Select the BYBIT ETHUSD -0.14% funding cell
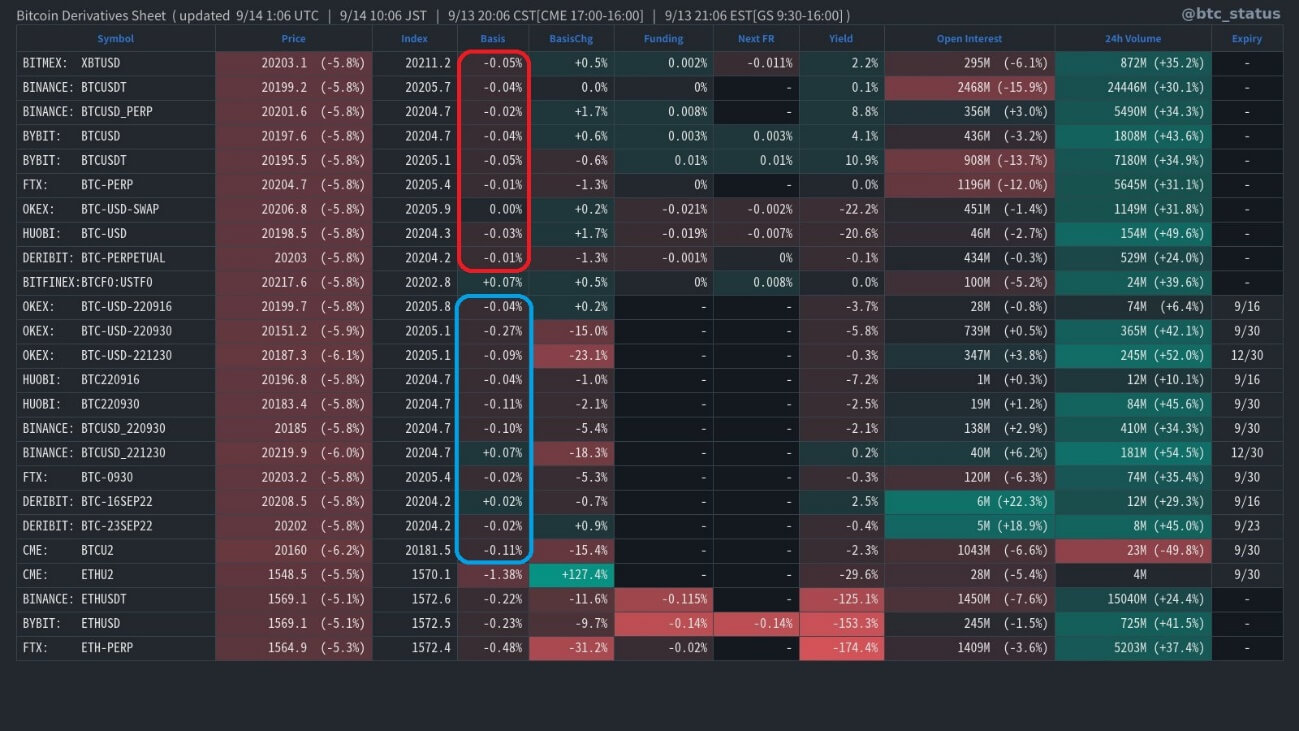 coord(663,623)
